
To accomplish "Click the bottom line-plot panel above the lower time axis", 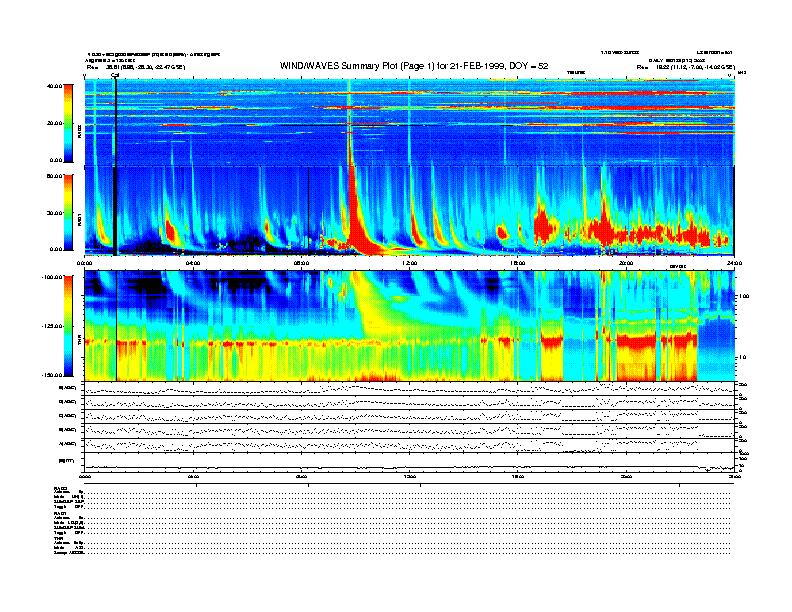I will click(410, 463).
